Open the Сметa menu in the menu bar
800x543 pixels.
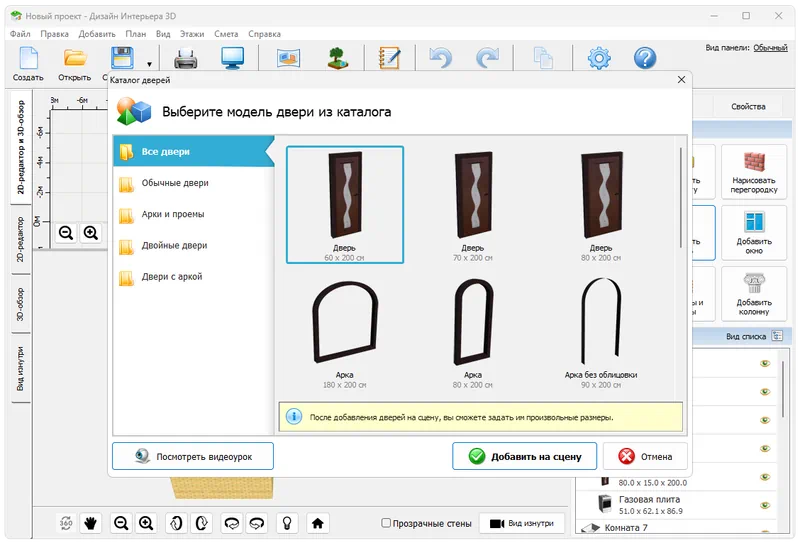point(226,33)
